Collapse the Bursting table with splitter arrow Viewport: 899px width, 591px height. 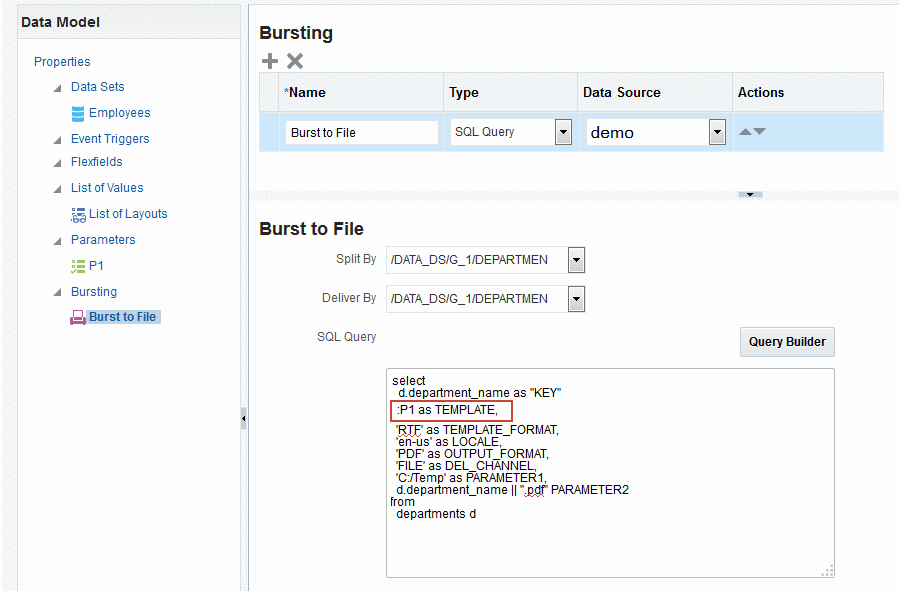[x=750, y=192]
